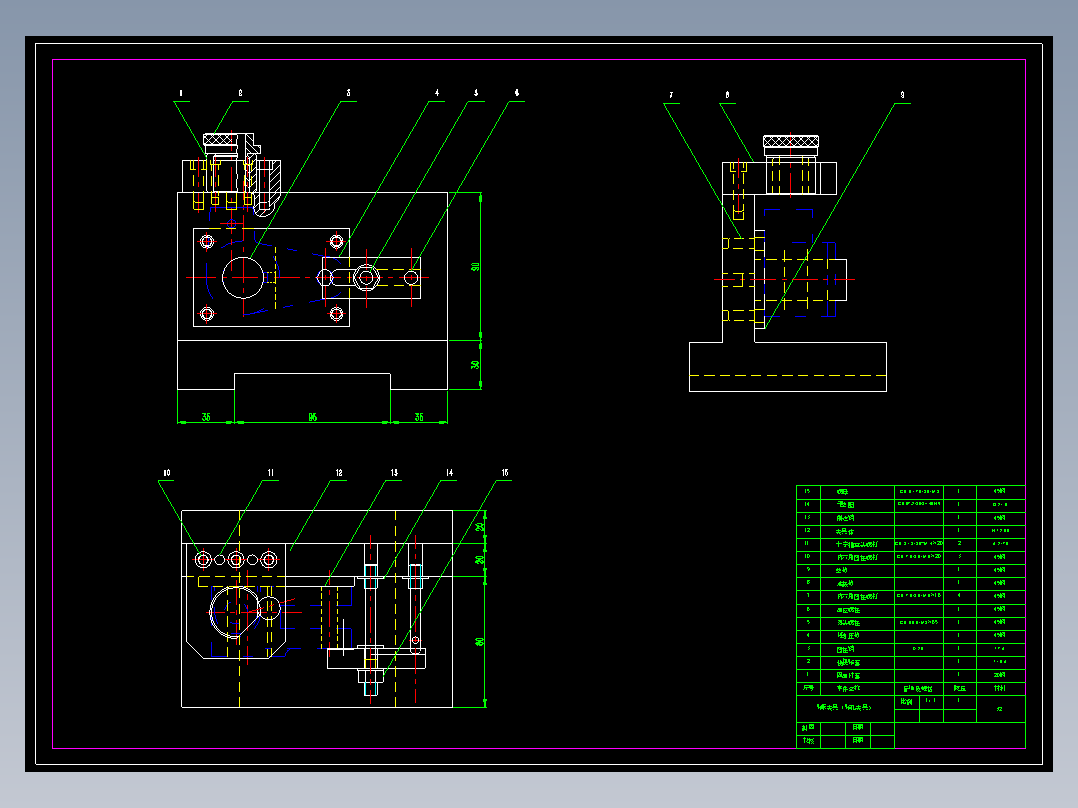Click balloon label 6 in the front view
Viewport: 1078px width, 808px height.
pos(516,93)
